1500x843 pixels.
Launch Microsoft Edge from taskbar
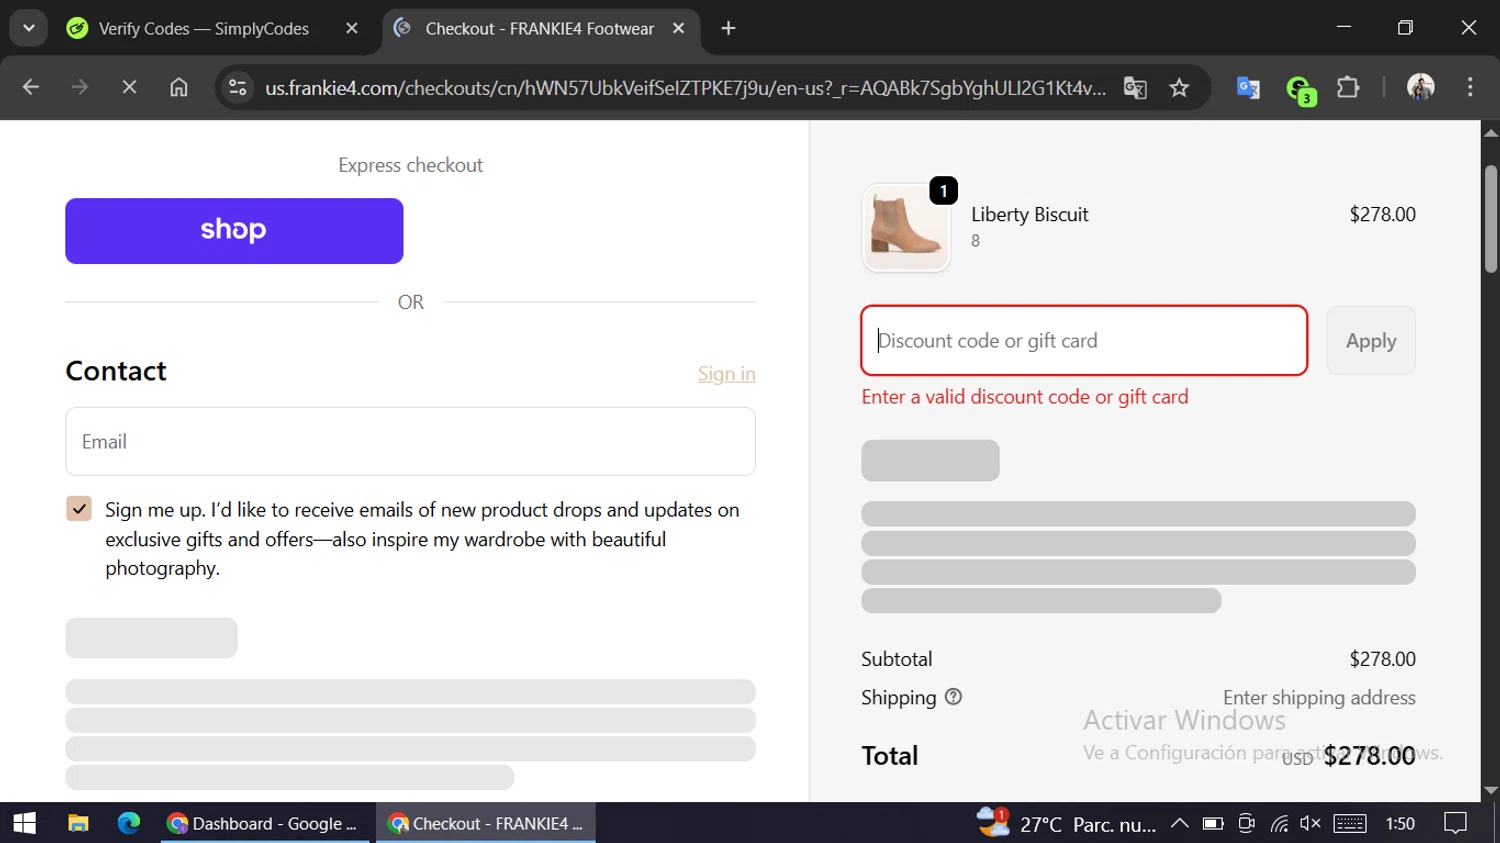pyautogui.click(x=129, y=823)
